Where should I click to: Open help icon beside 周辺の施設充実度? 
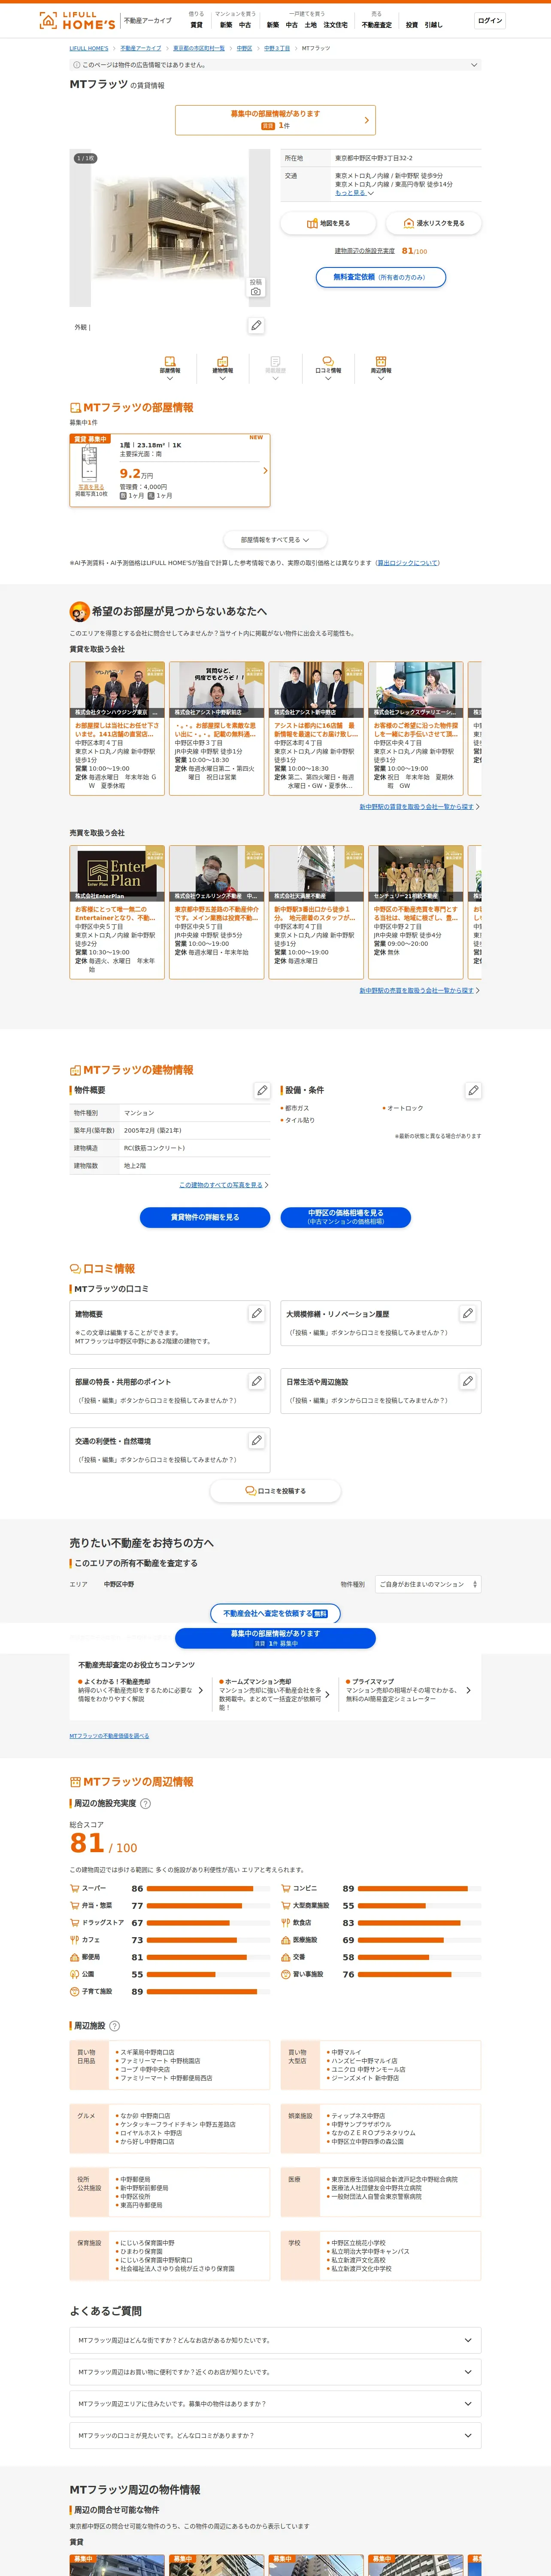[145, 1803]
